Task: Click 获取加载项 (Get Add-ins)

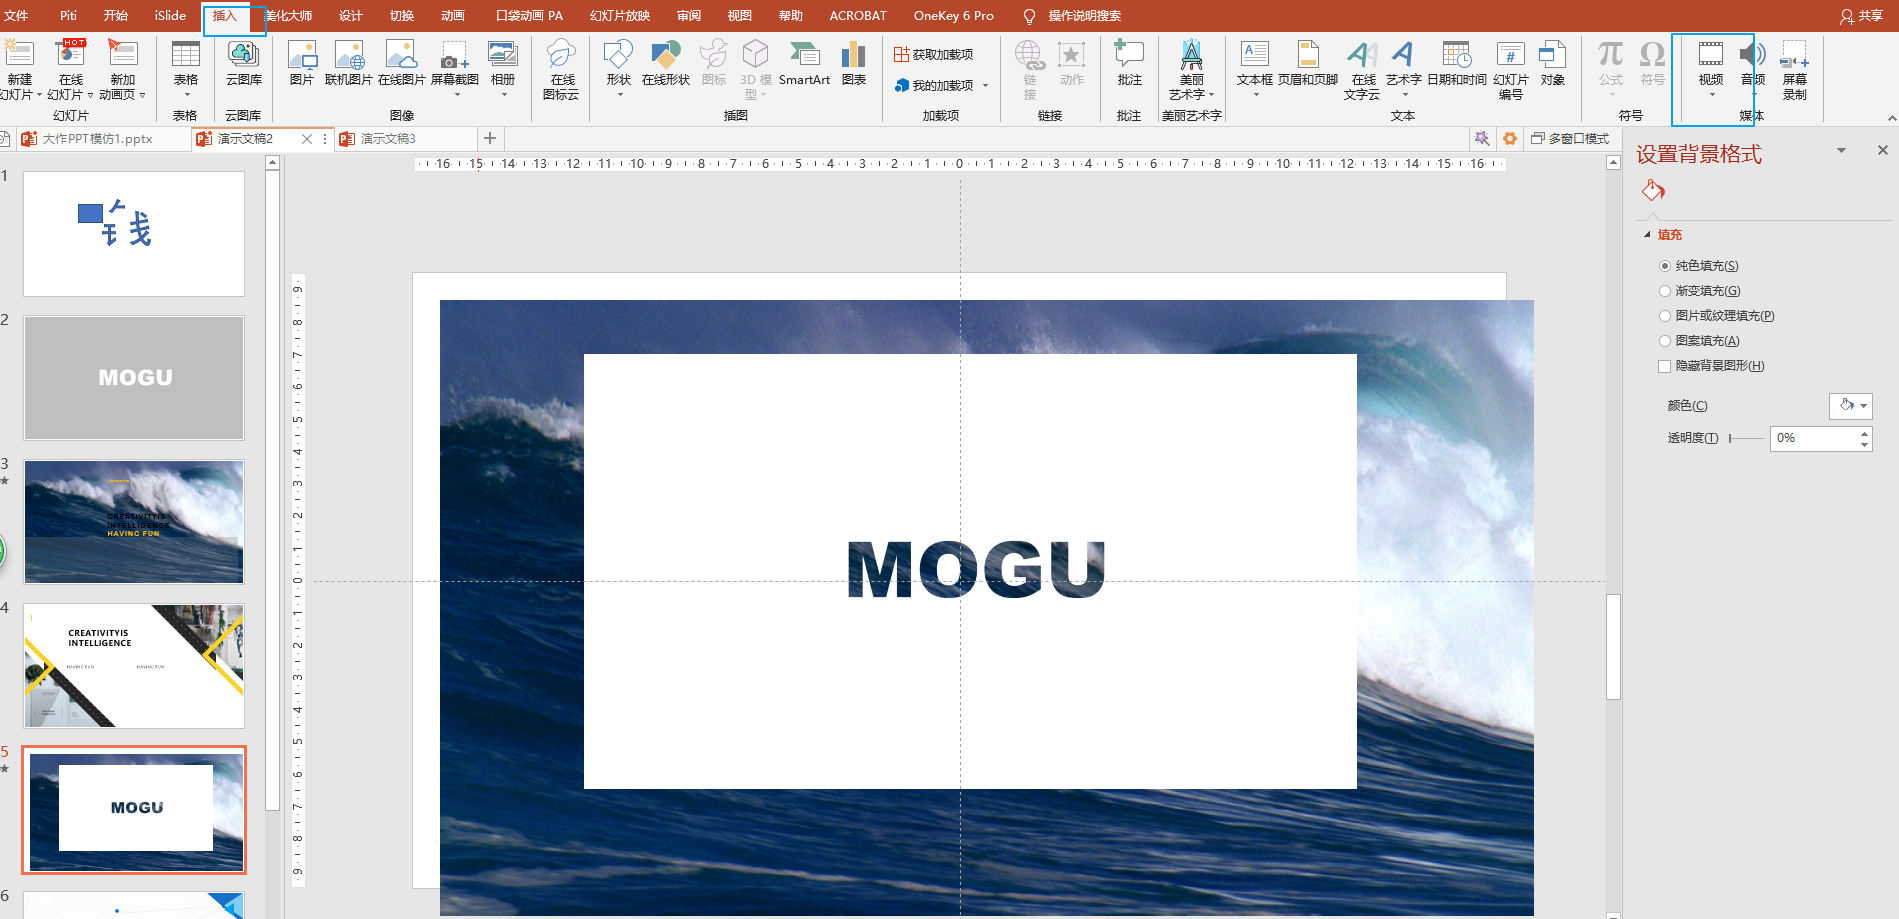Action: (x=934, y=55)
